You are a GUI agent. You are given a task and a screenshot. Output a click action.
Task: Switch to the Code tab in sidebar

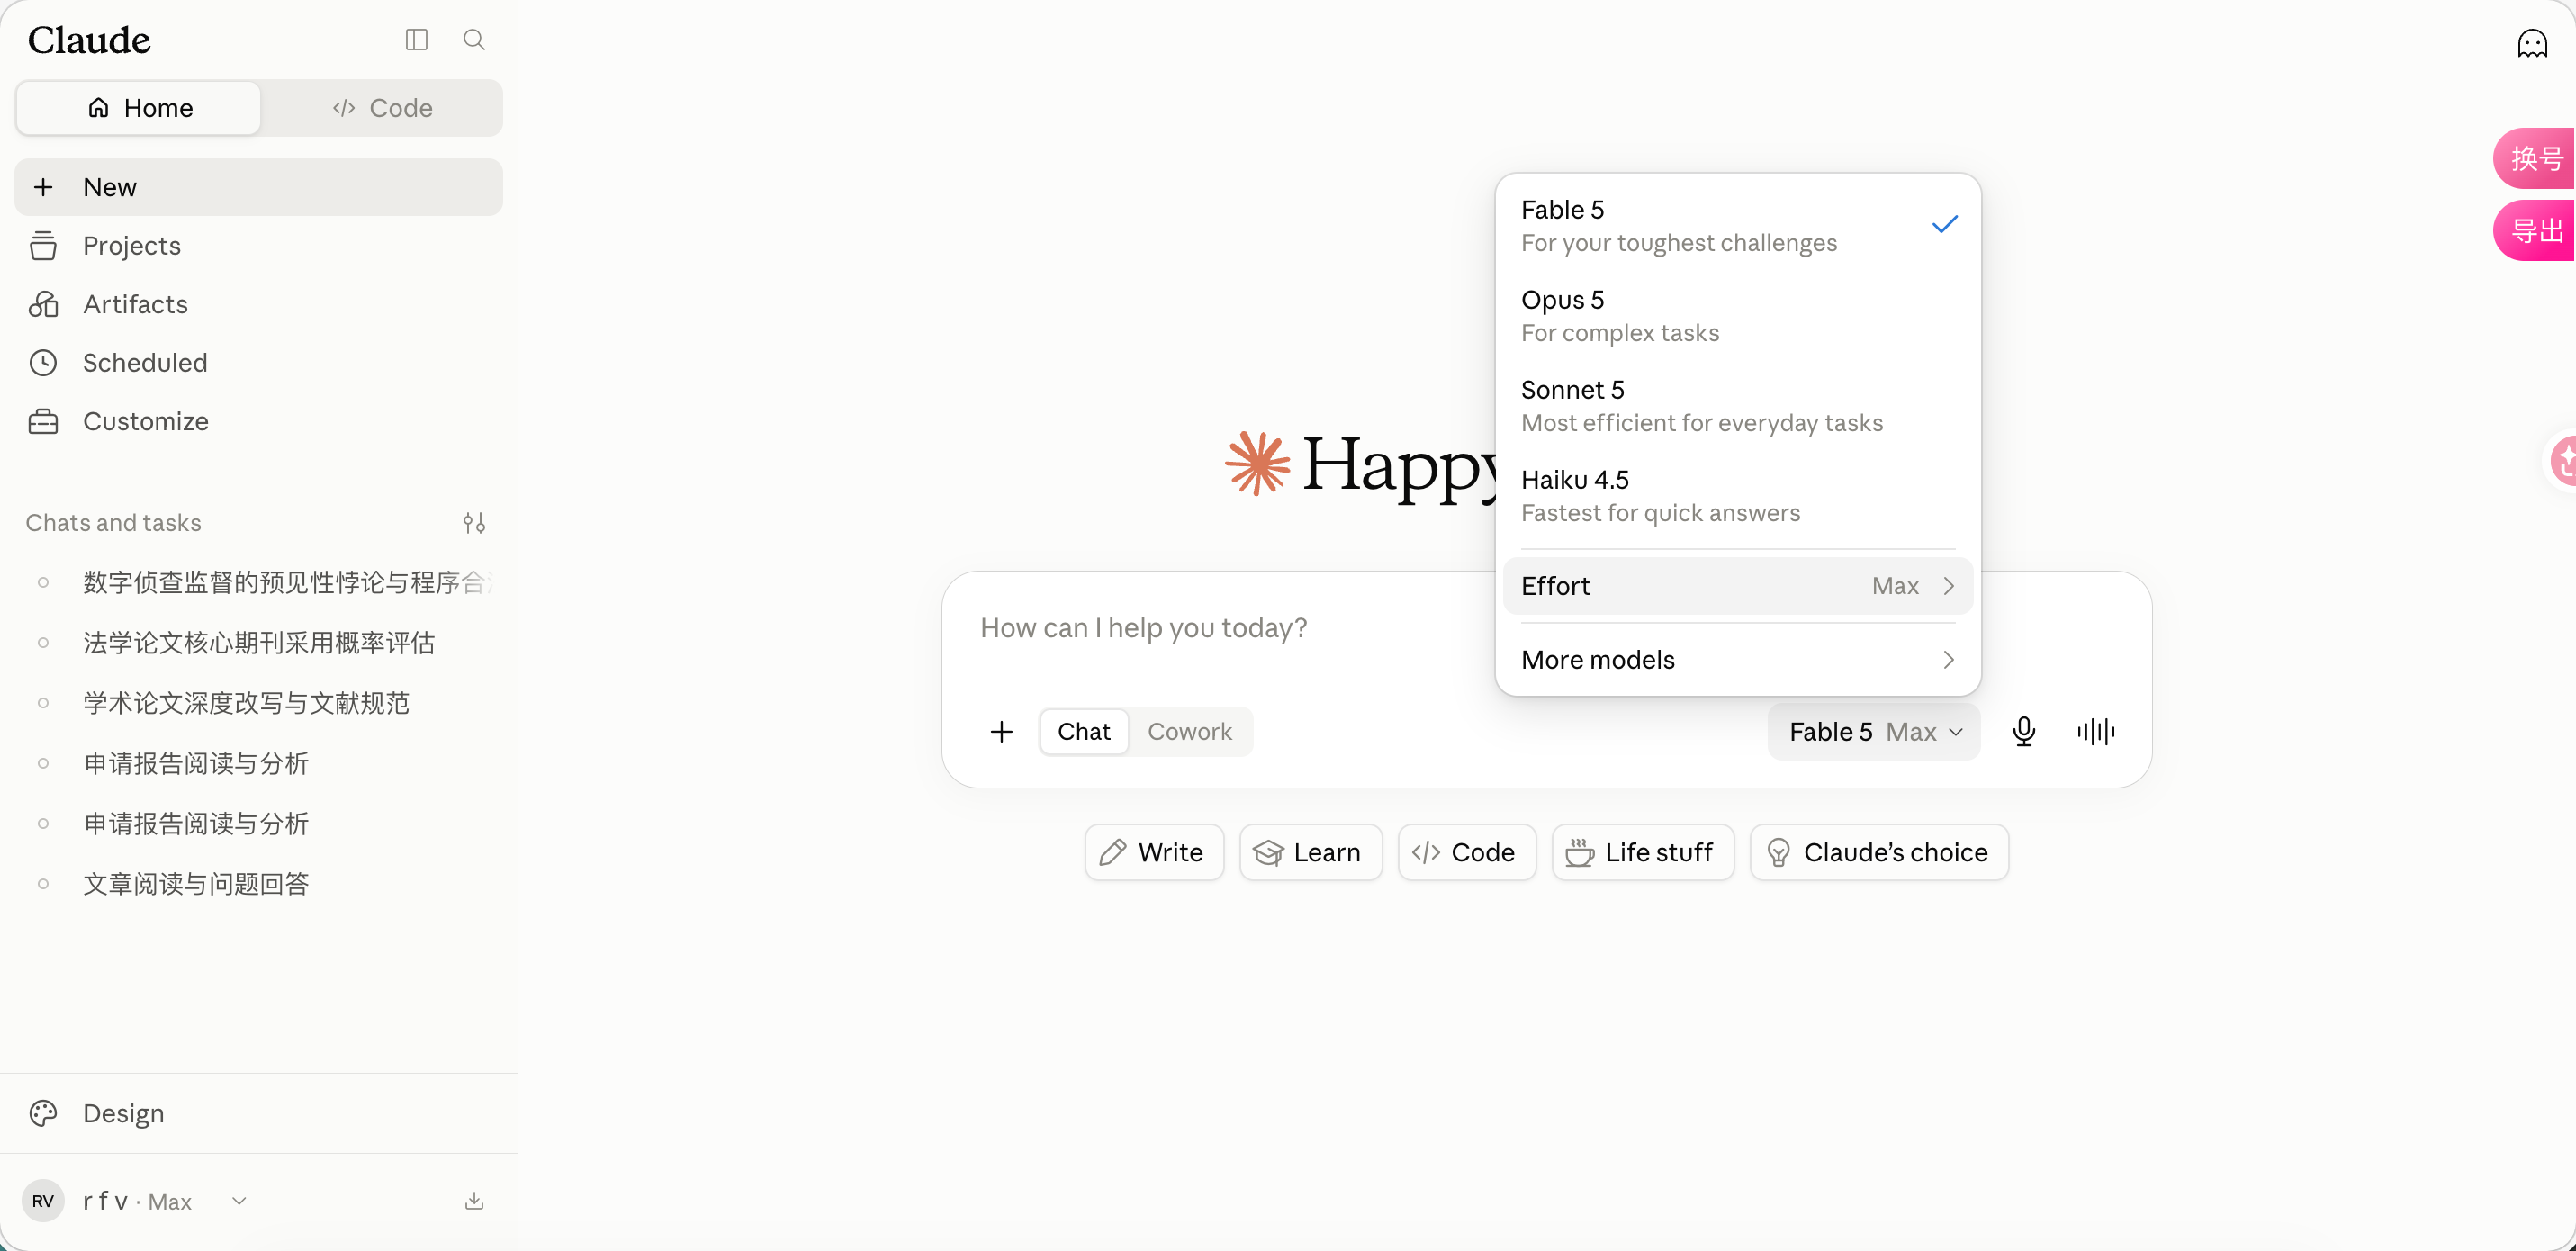tap(382, 108)
